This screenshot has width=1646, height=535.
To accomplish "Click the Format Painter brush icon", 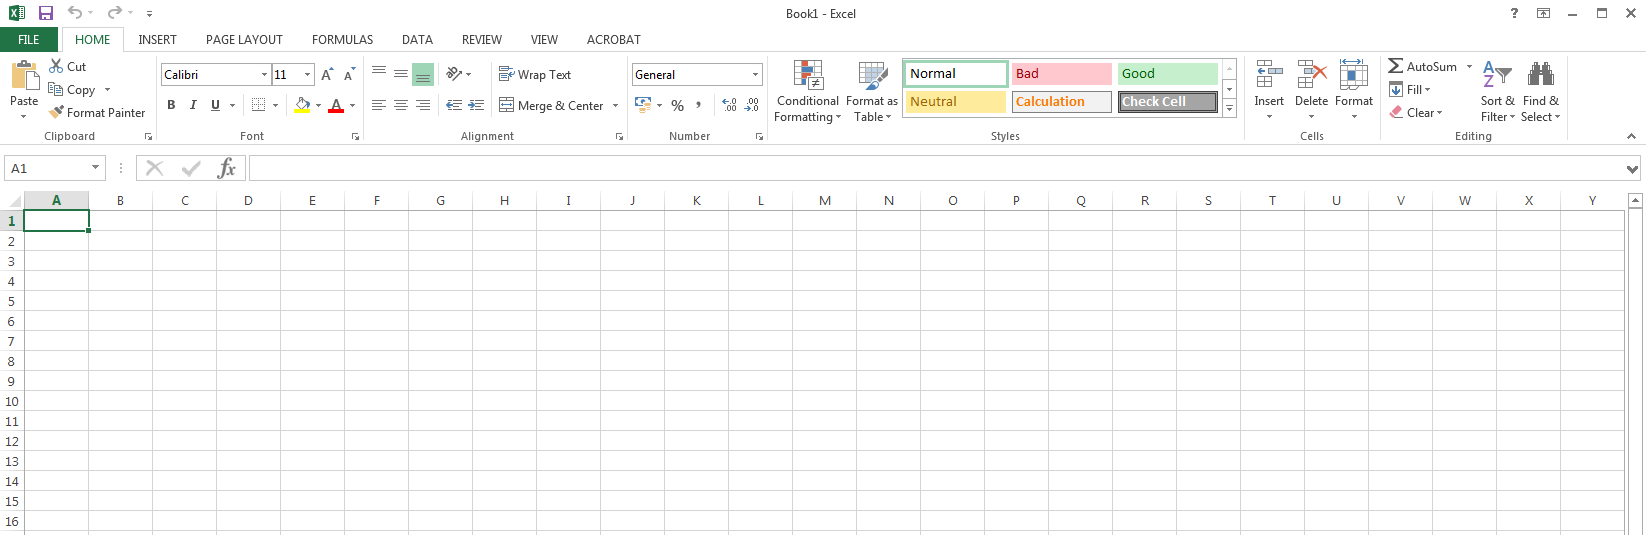I will [x=57, y=113].
